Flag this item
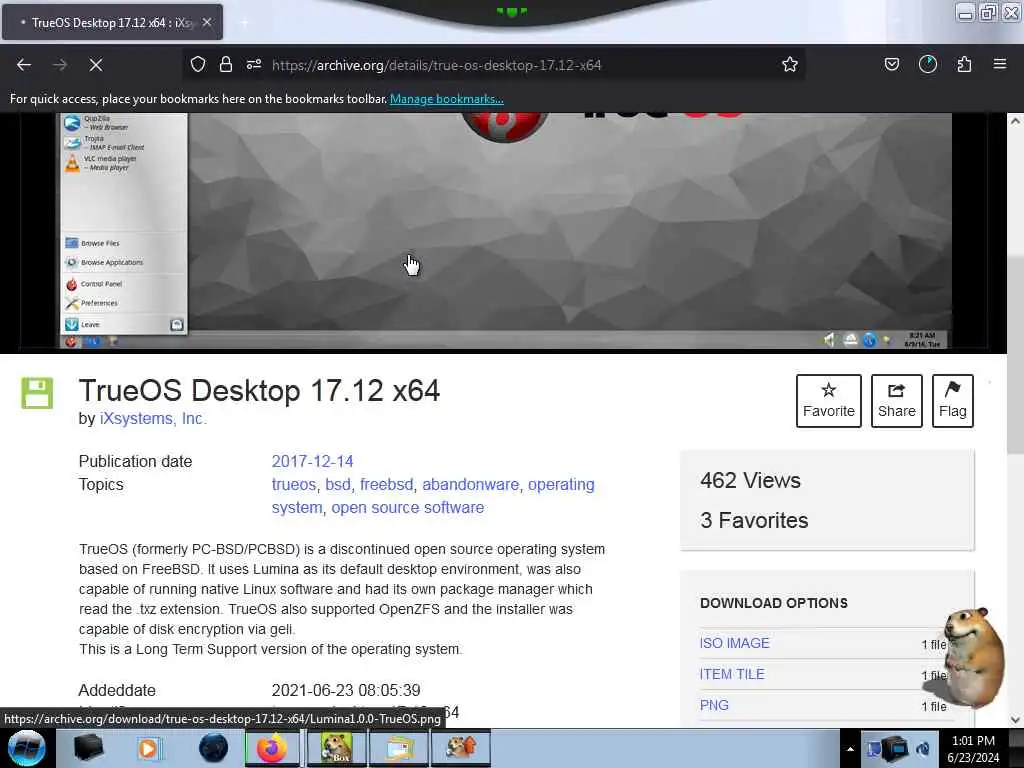Viewport: 1024px width, 768px height. pyautogui.click(x=953, y=401)
